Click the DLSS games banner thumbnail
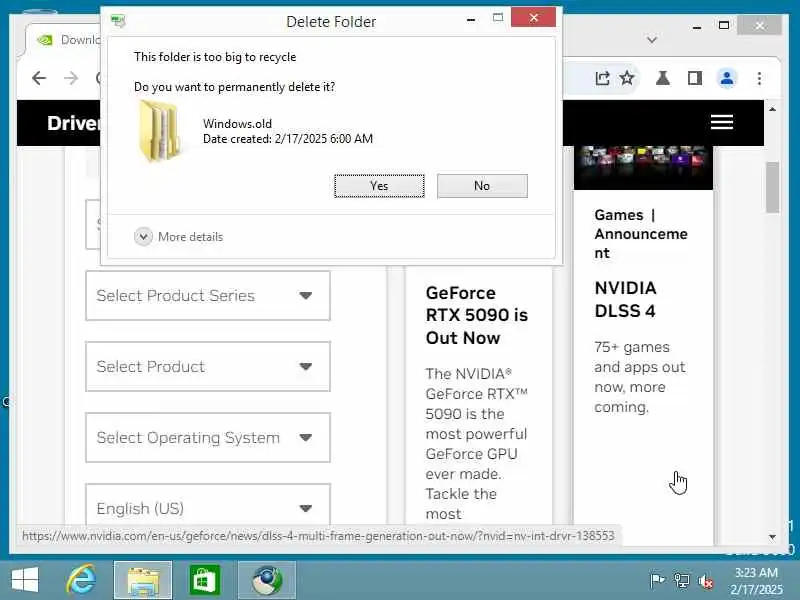The width and height of the screenshot is (800, 600). click(x=643, y=167)
